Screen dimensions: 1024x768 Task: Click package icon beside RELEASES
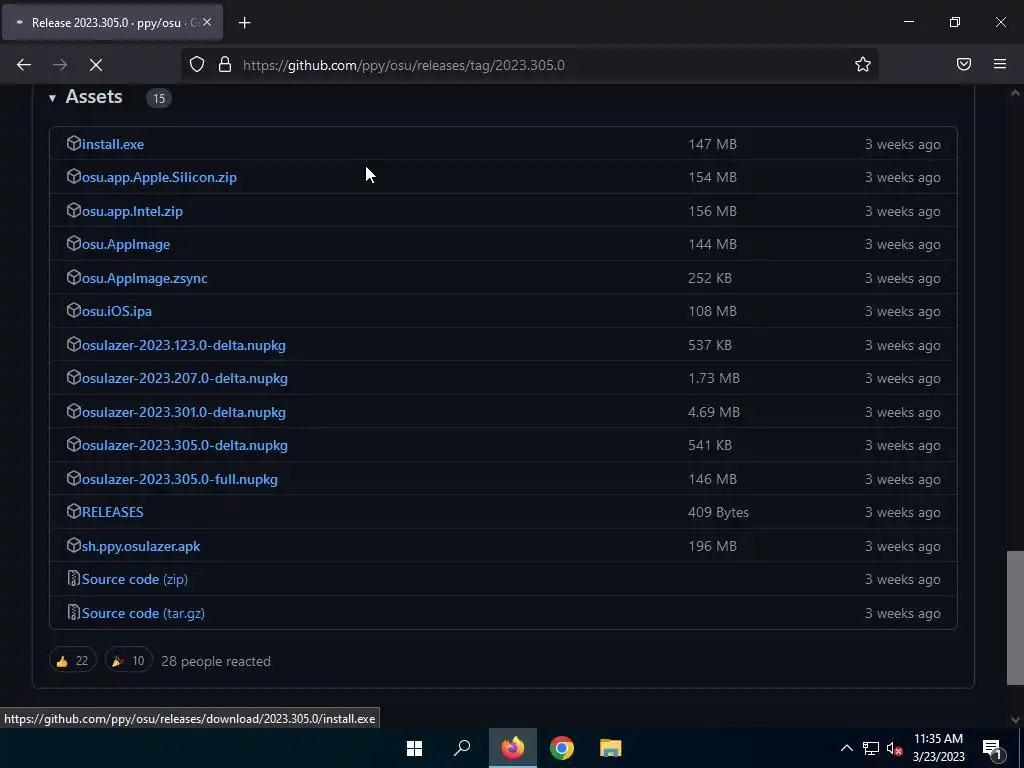tap(74, 511)
